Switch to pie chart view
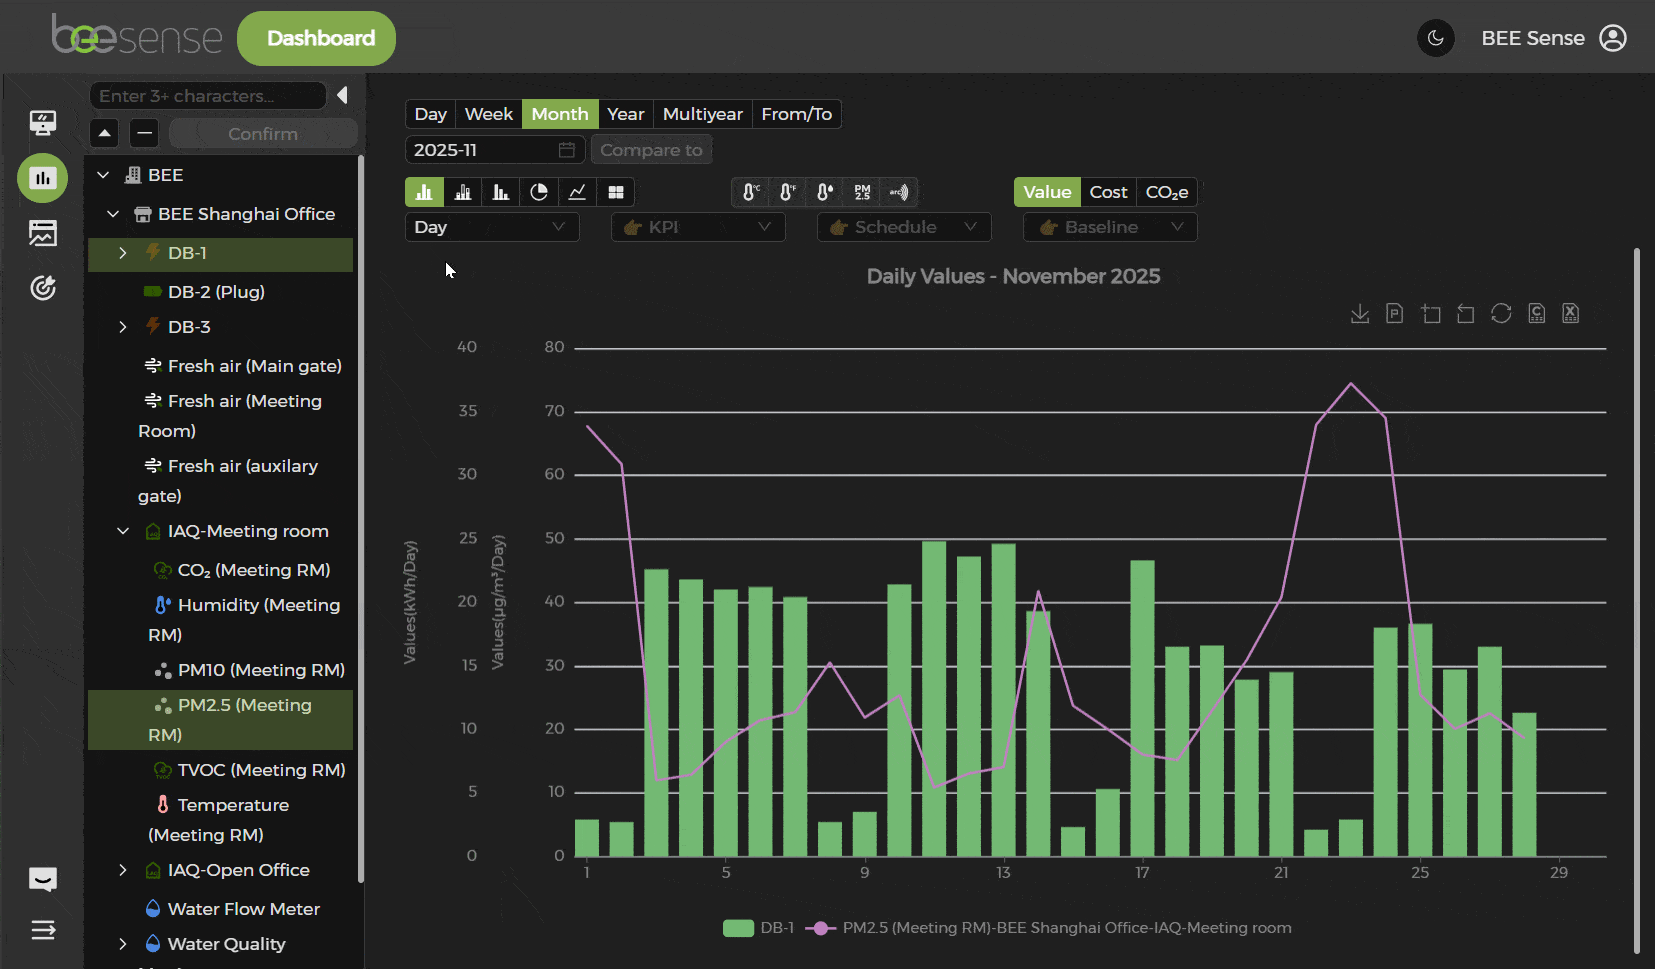The width and height of the screenshot is (1655, 969). pos(539,192)
